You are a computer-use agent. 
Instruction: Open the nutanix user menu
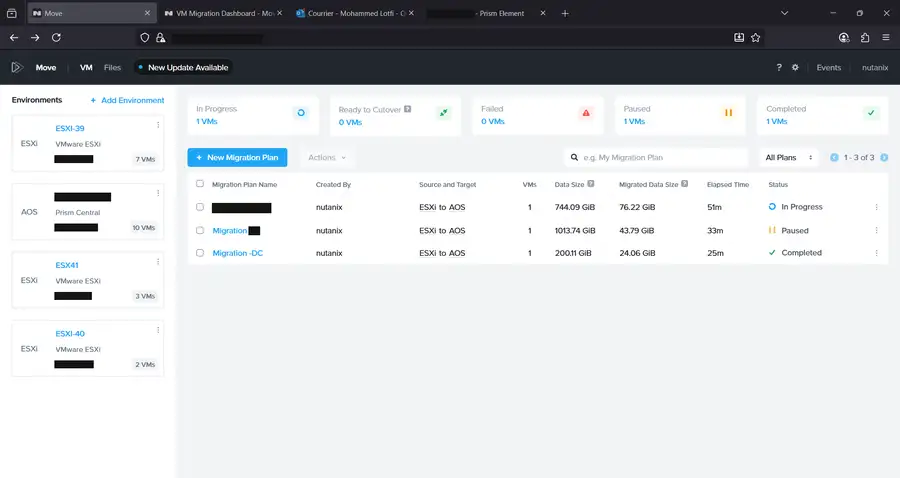point(875,67)
